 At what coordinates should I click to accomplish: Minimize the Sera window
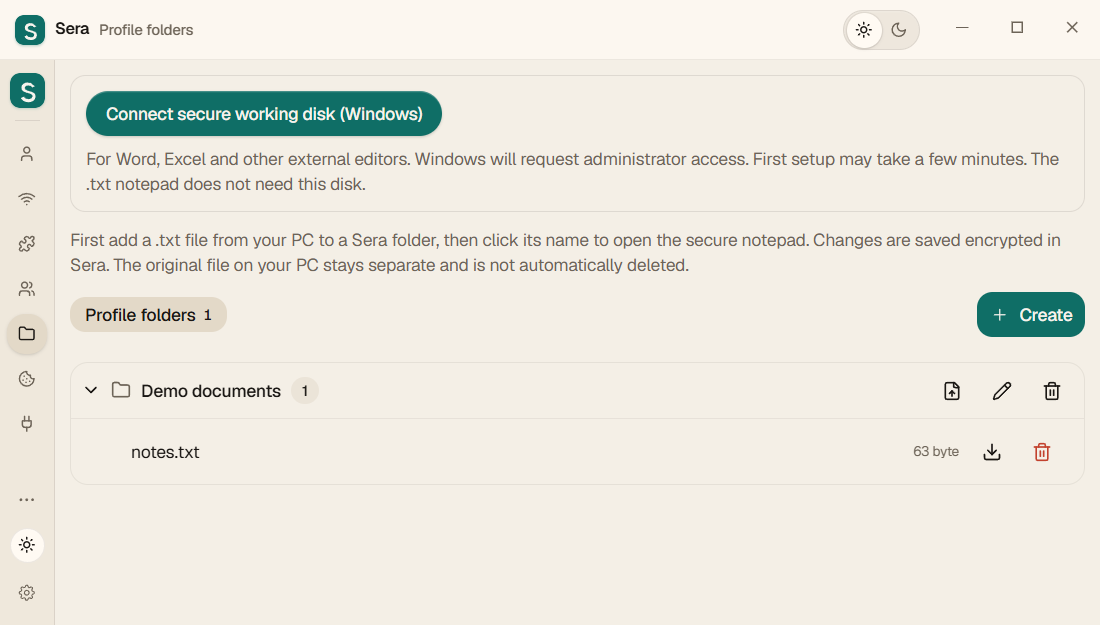point(962,27)
